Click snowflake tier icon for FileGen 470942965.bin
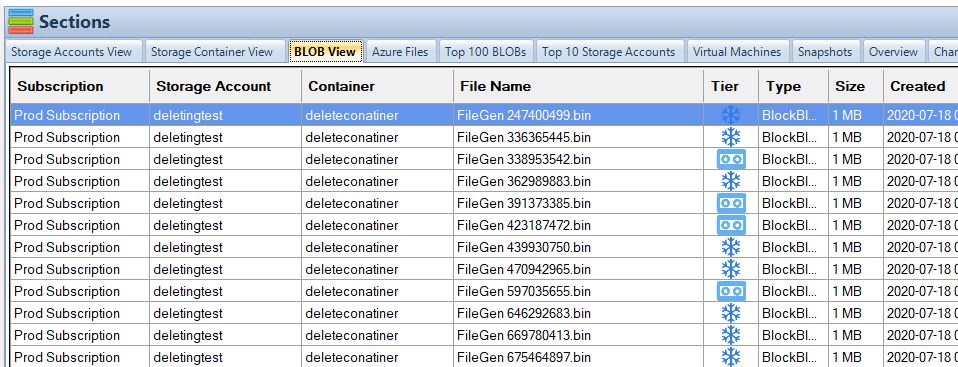This screenshot has height=367, width=958. 731,269
